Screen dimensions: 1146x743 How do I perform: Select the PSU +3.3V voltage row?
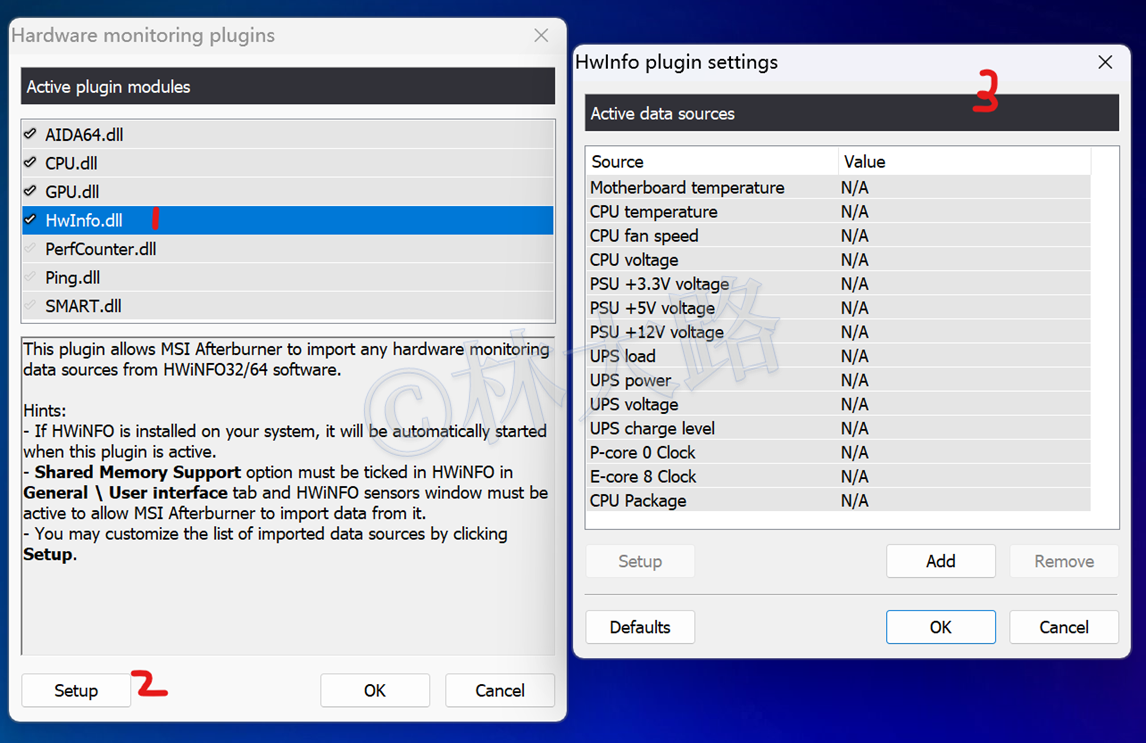pyautogui.click(x=838, y=284)
